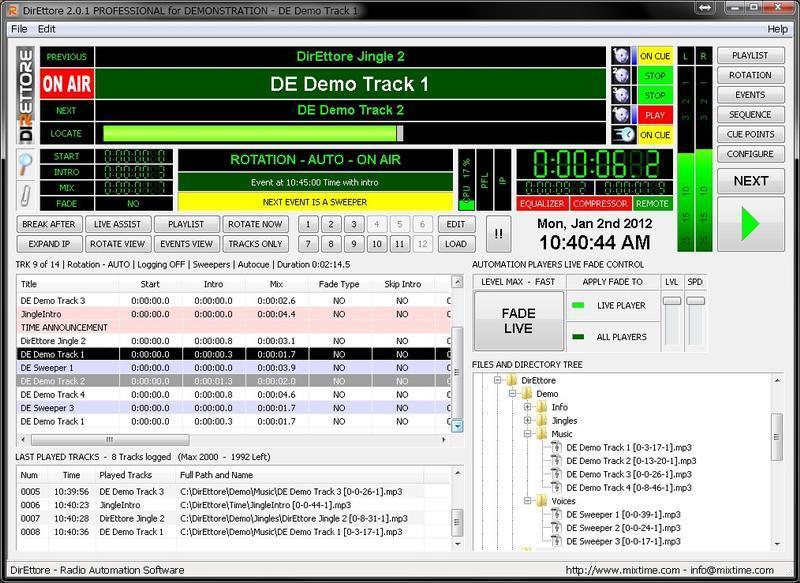The width and height of the screenshot is (800, 583).
Task: Click the upper green STOP status, under the first ON CUE
Action: click(x=655, y=76)
